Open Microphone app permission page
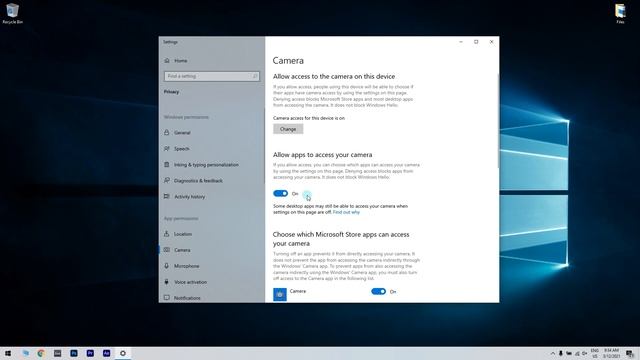640x360 pixels. (x=187, y=266)
